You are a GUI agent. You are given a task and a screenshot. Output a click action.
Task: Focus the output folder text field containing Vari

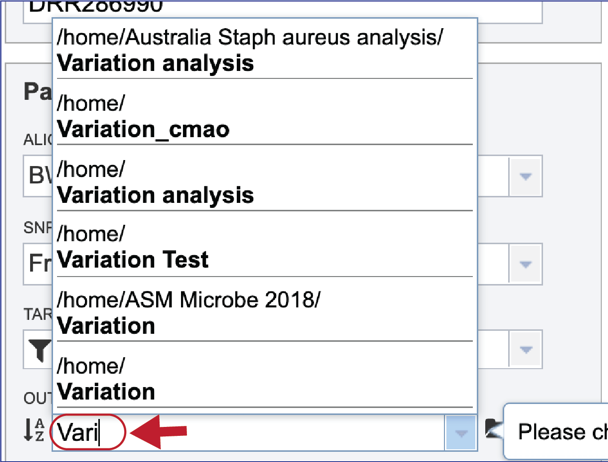point(248,433)
